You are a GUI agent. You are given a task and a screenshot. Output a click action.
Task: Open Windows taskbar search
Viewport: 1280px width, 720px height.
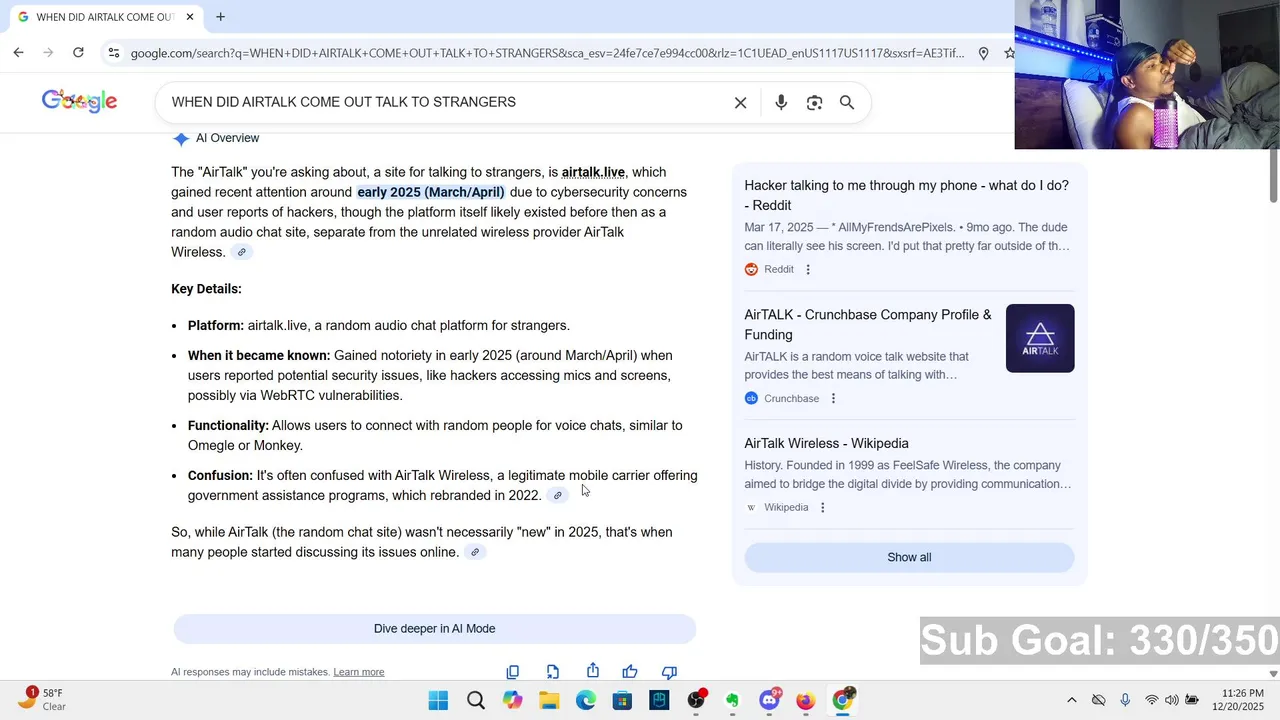click(x=476, y=700)
